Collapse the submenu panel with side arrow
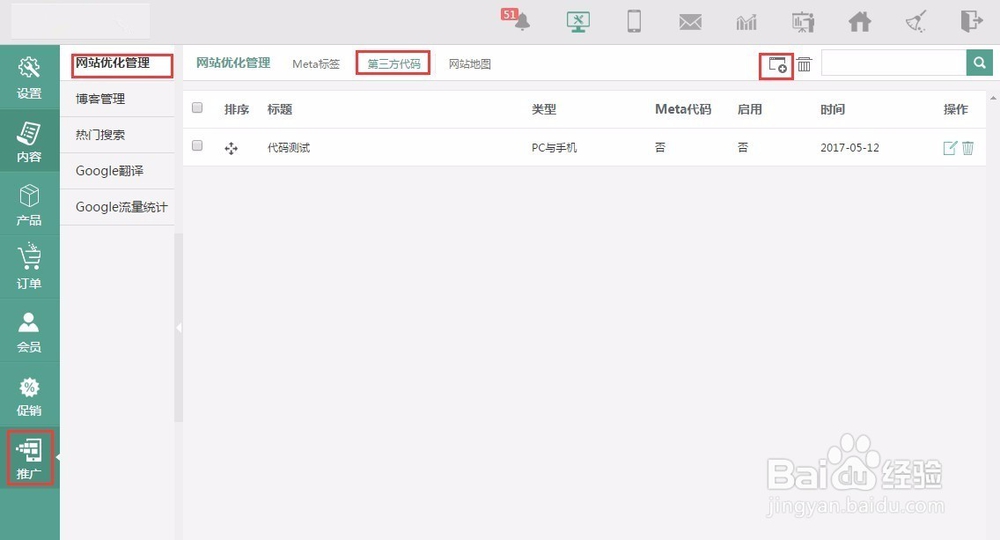The width and height of the screenshot is (1000, 540). click(x=179, y=327)
